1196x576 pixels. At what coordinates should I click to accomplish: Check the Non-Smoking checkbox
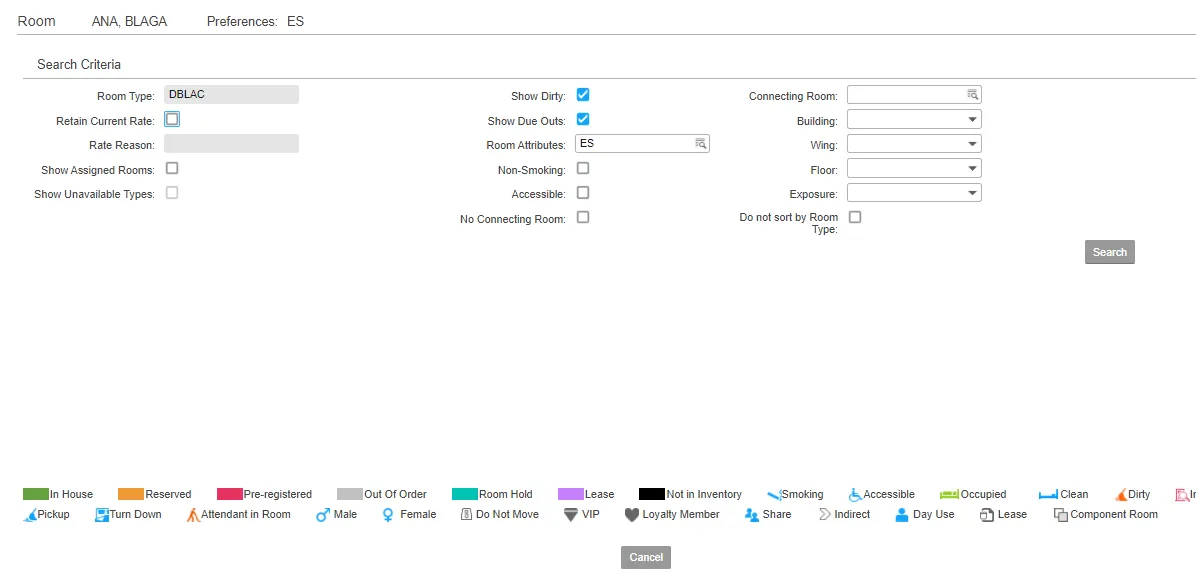(584, 169)
